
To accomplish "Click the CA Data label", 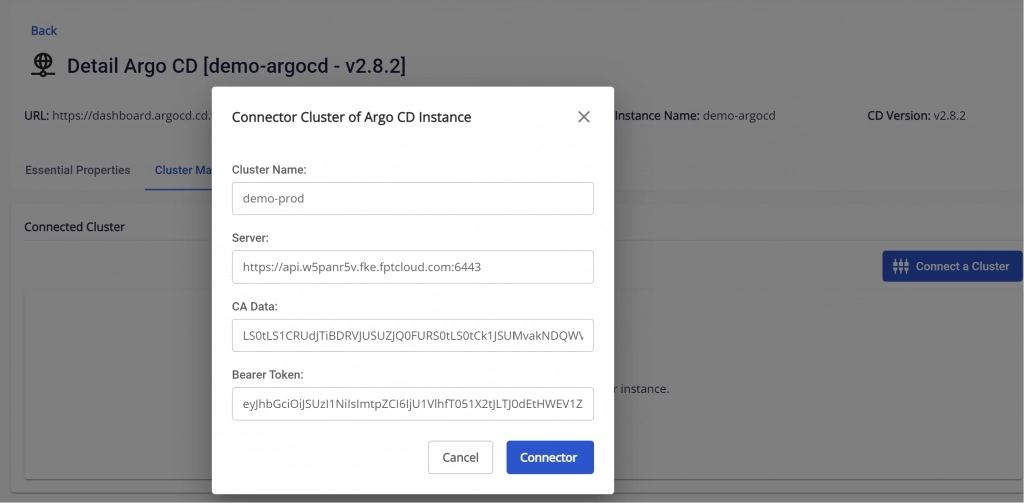I will [255, 306].
